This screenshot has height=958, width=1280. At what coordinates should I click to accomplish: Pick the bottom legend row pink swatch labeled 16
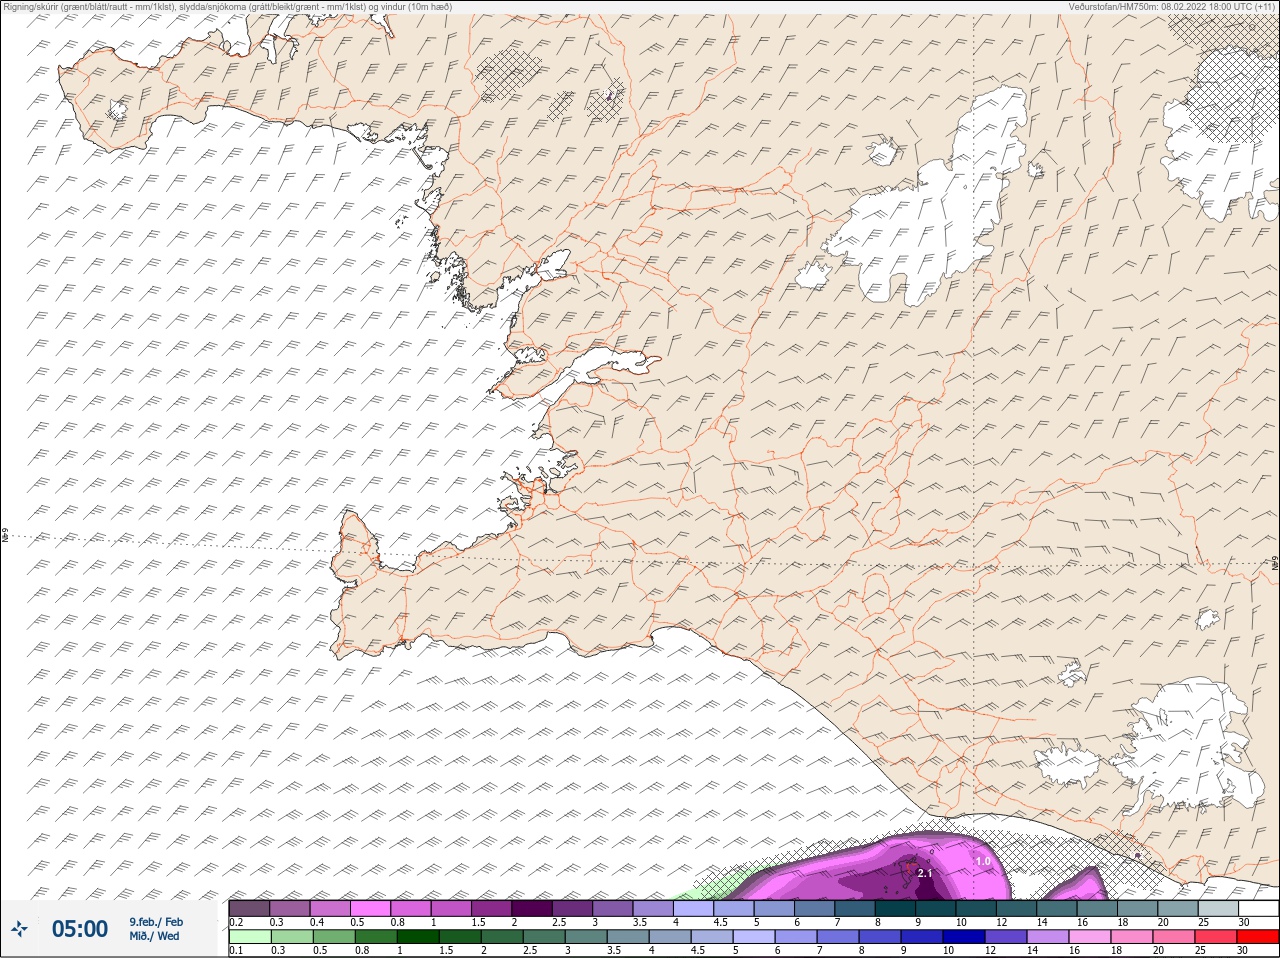tap(1090, 937)
